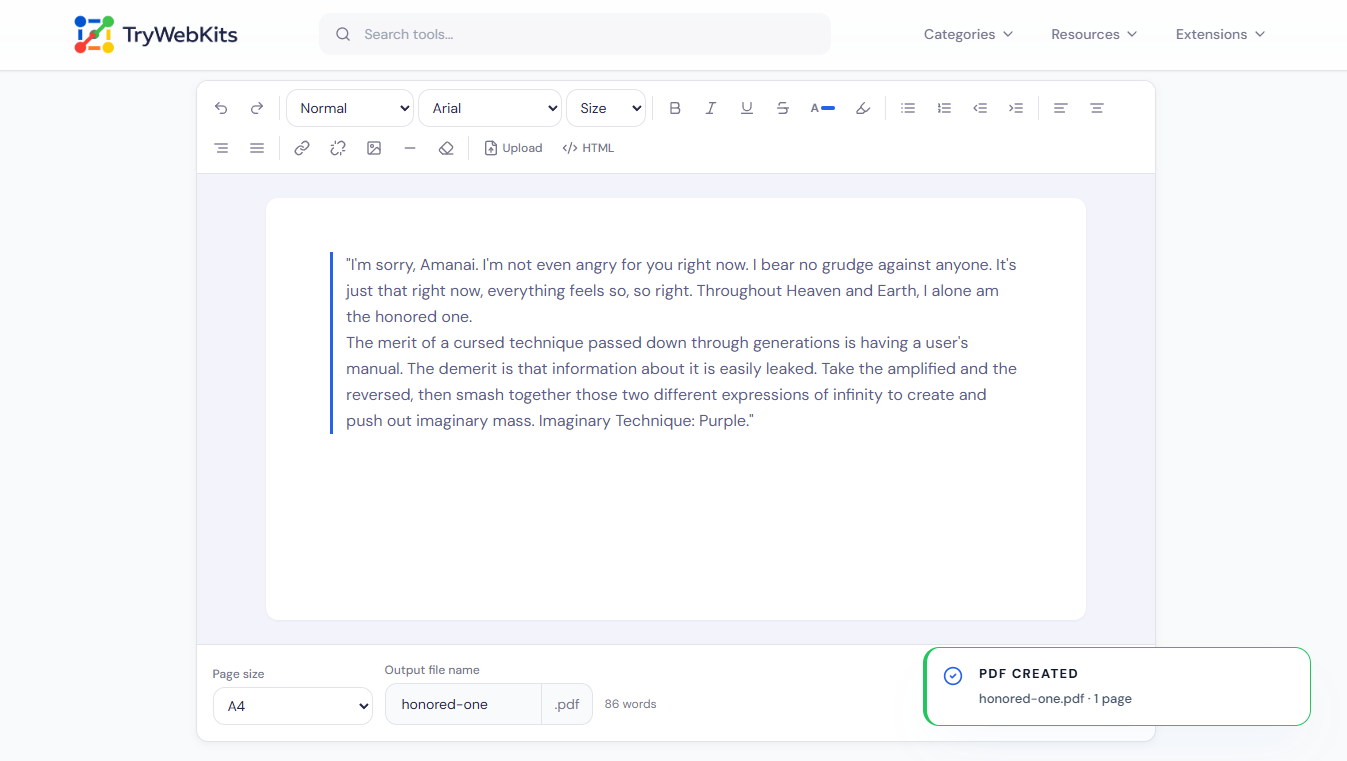Insert a bulleted list
The width and height of the screenshot is (1347, 761).
[x=908, y=108]
